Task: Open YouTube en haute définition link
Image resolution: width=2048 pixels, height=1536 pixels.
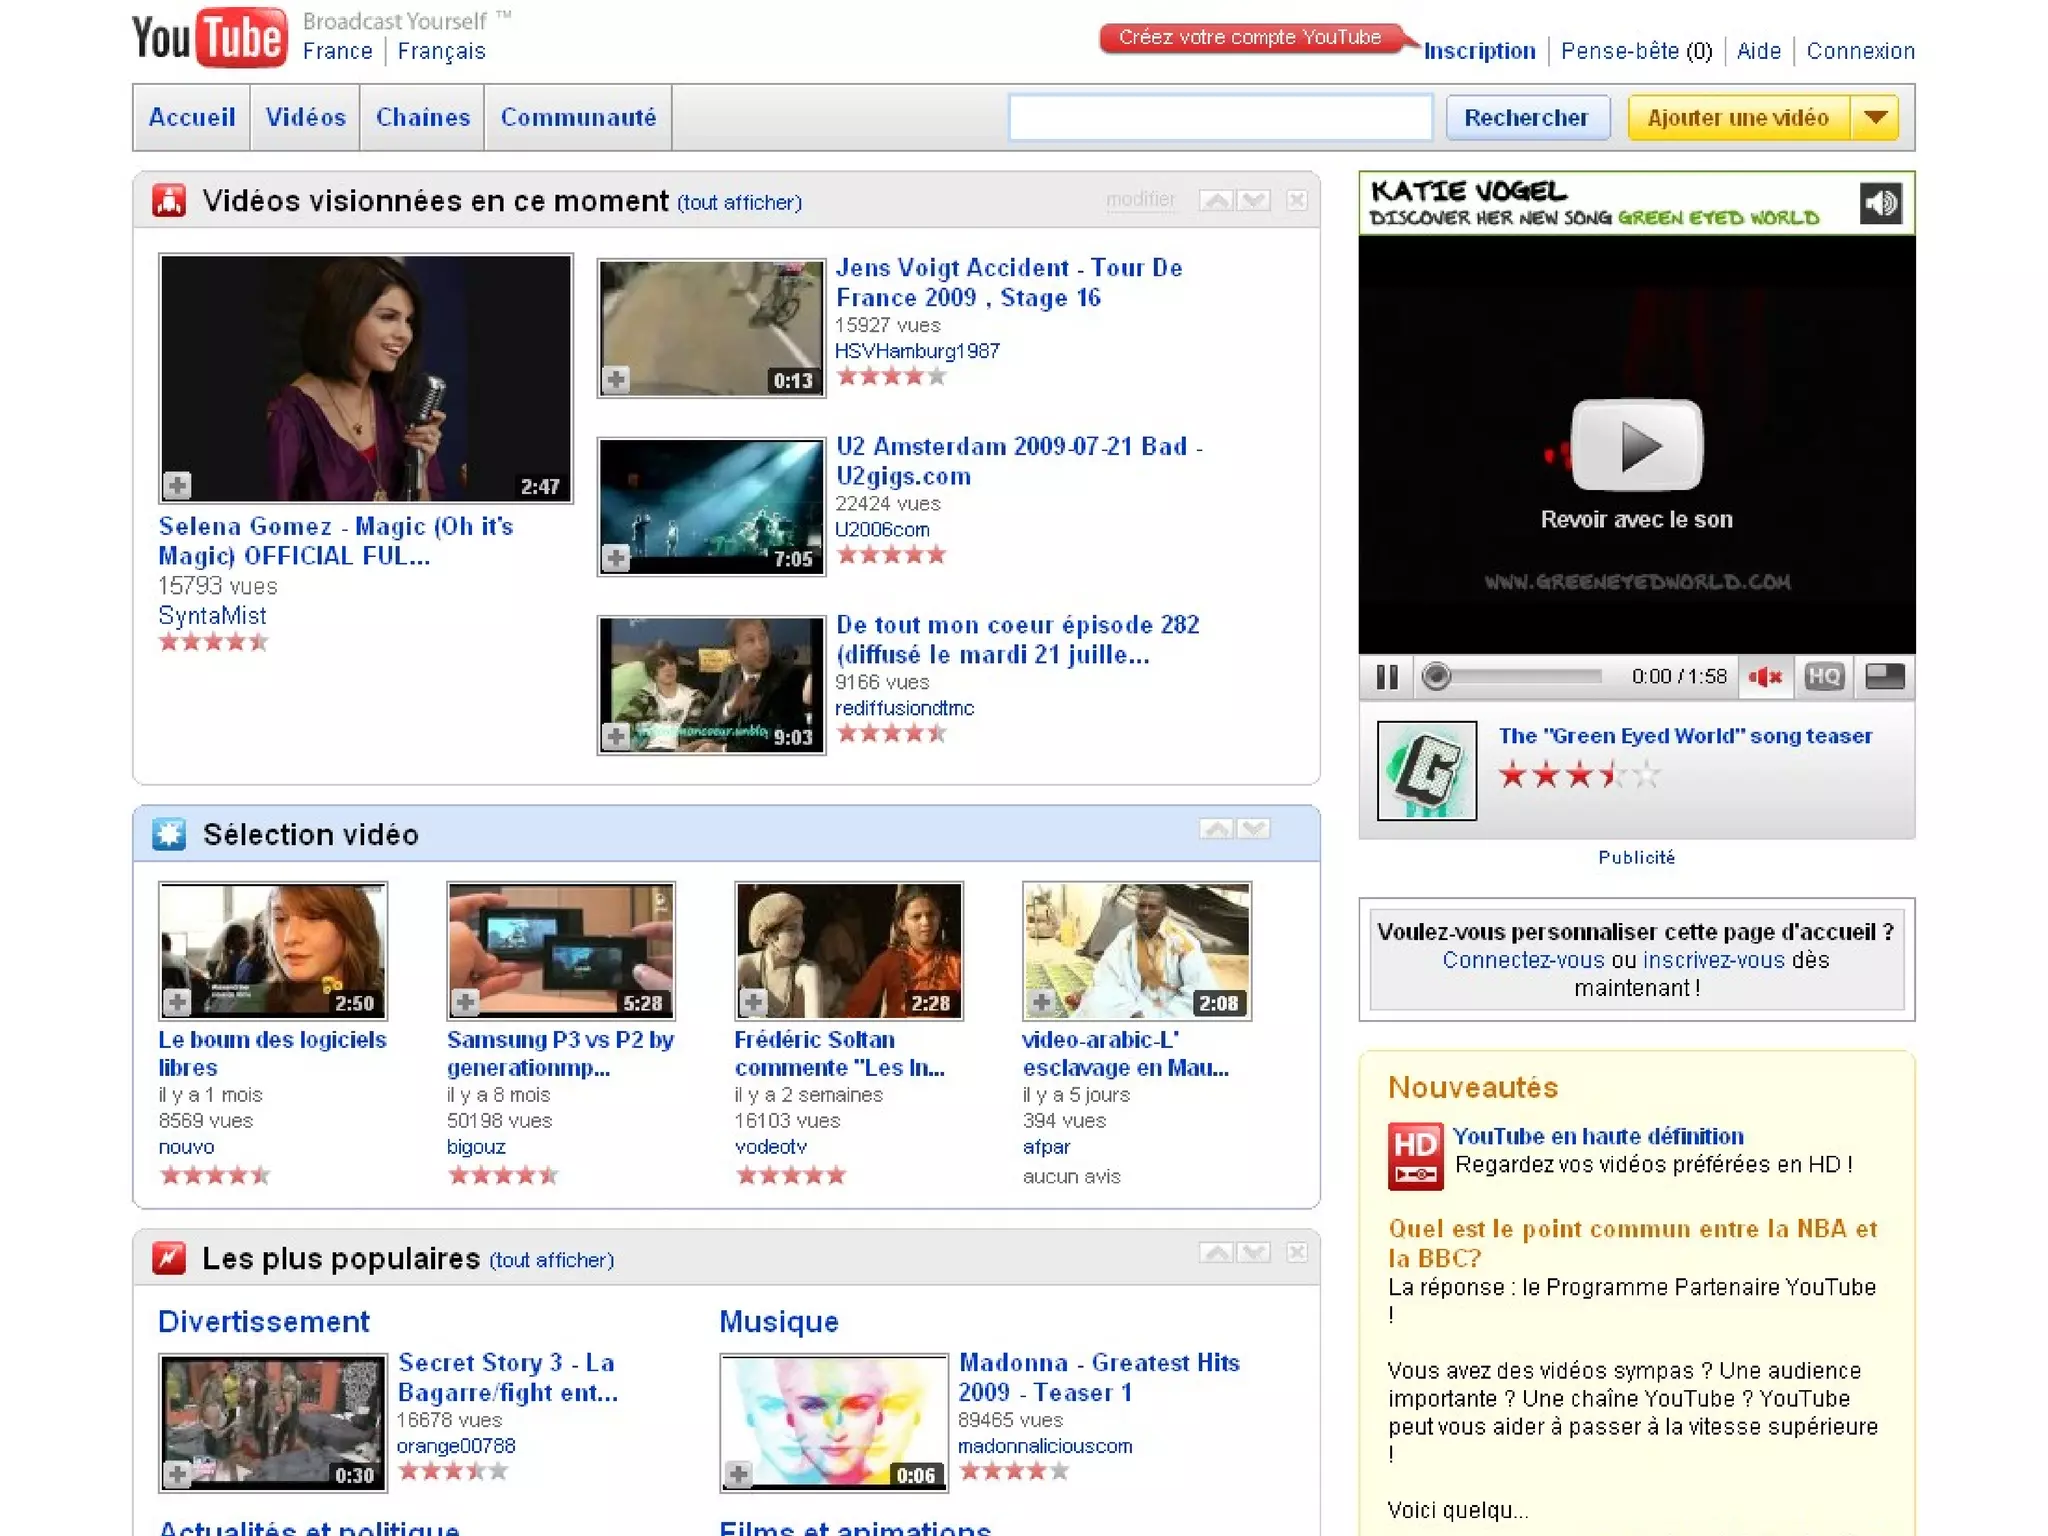Action: [x=1598, y=1137]
